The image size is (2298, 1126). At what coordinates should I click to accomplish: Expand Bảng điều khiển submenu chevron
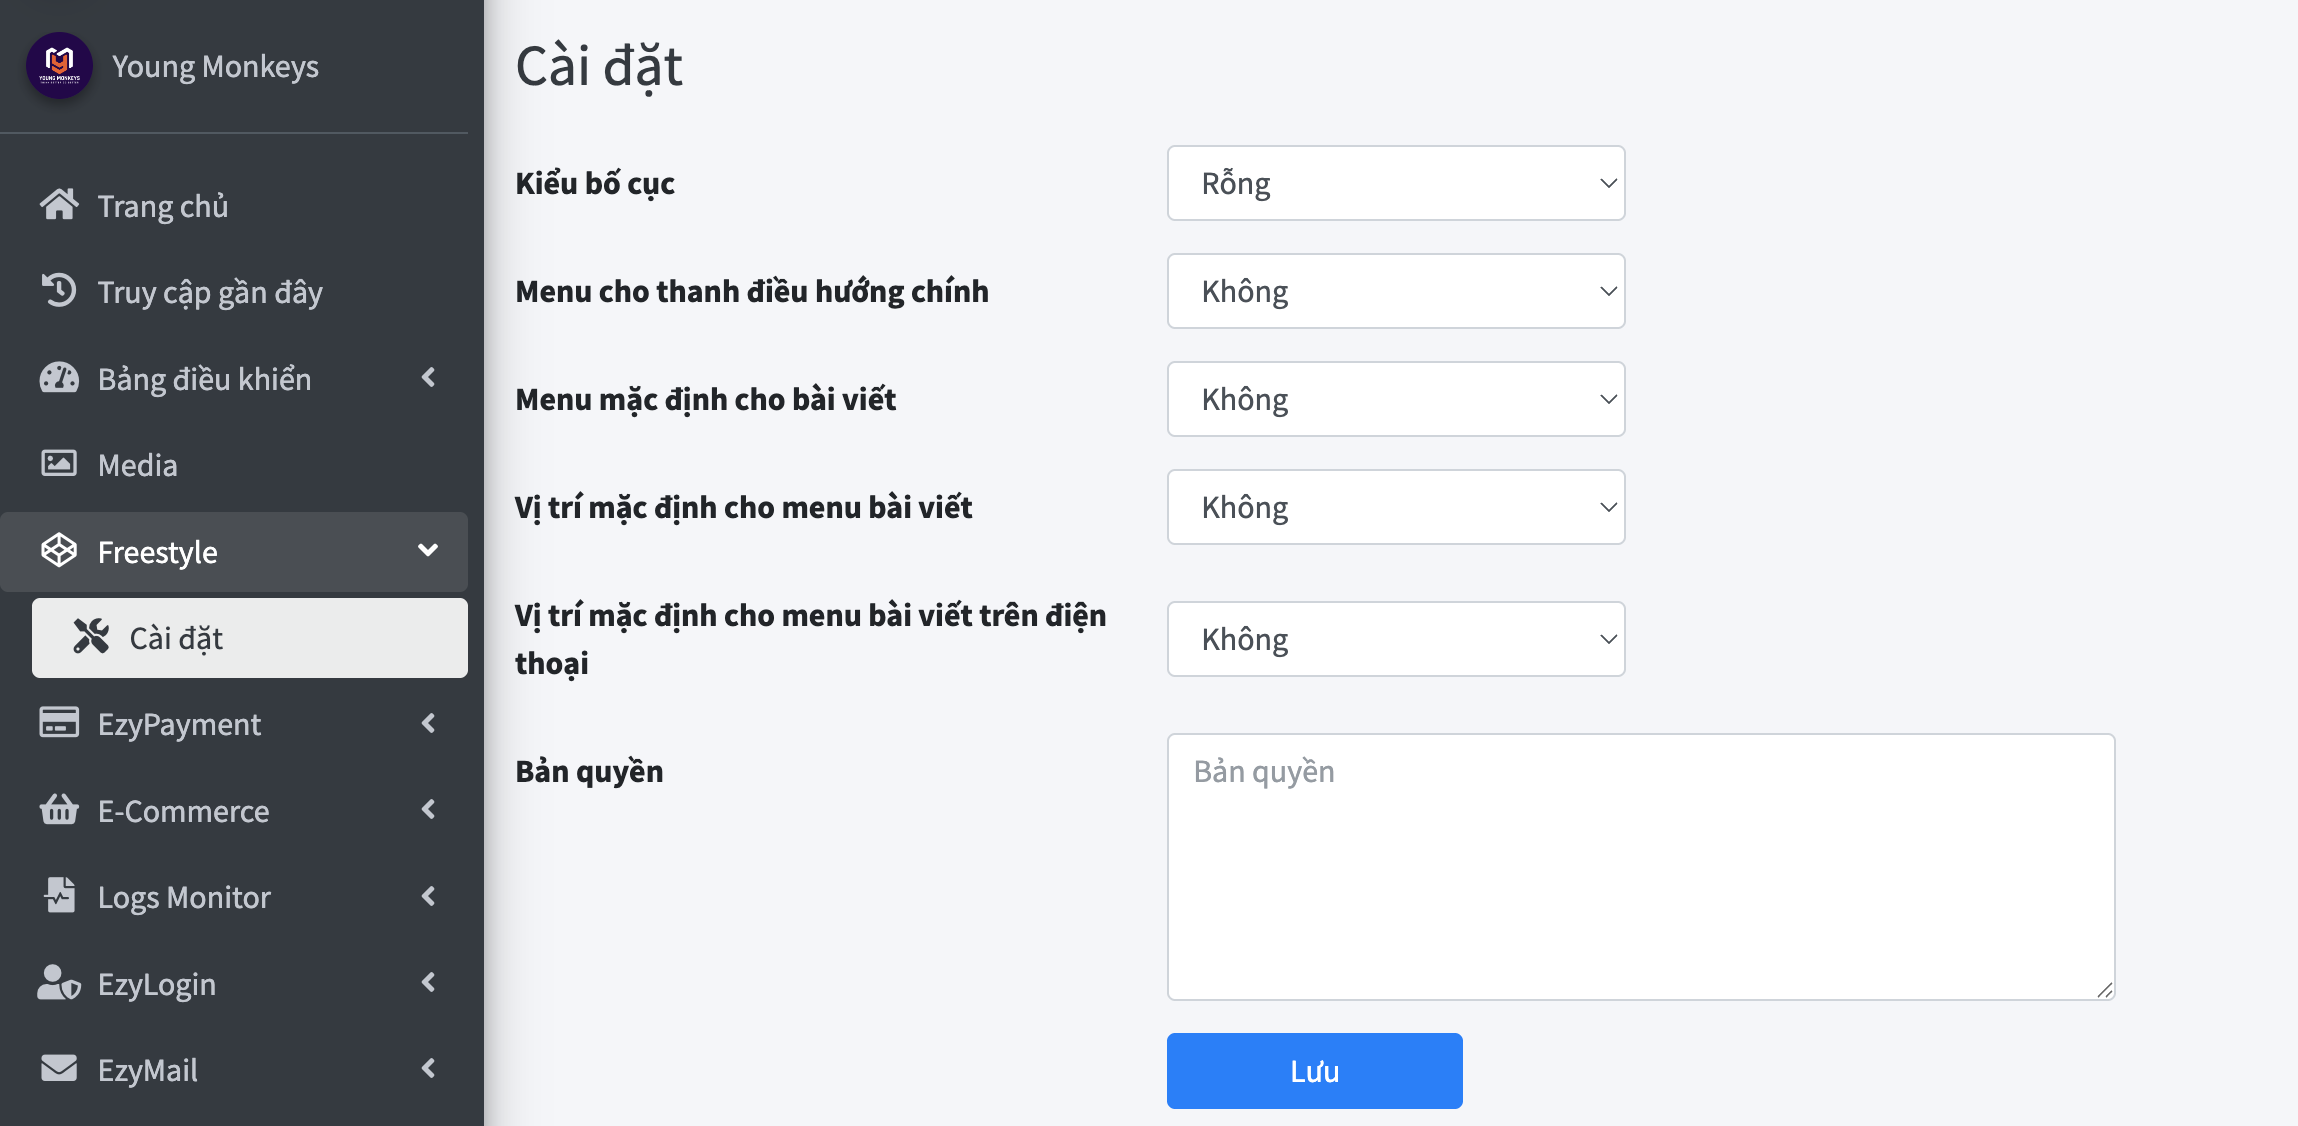429,377
